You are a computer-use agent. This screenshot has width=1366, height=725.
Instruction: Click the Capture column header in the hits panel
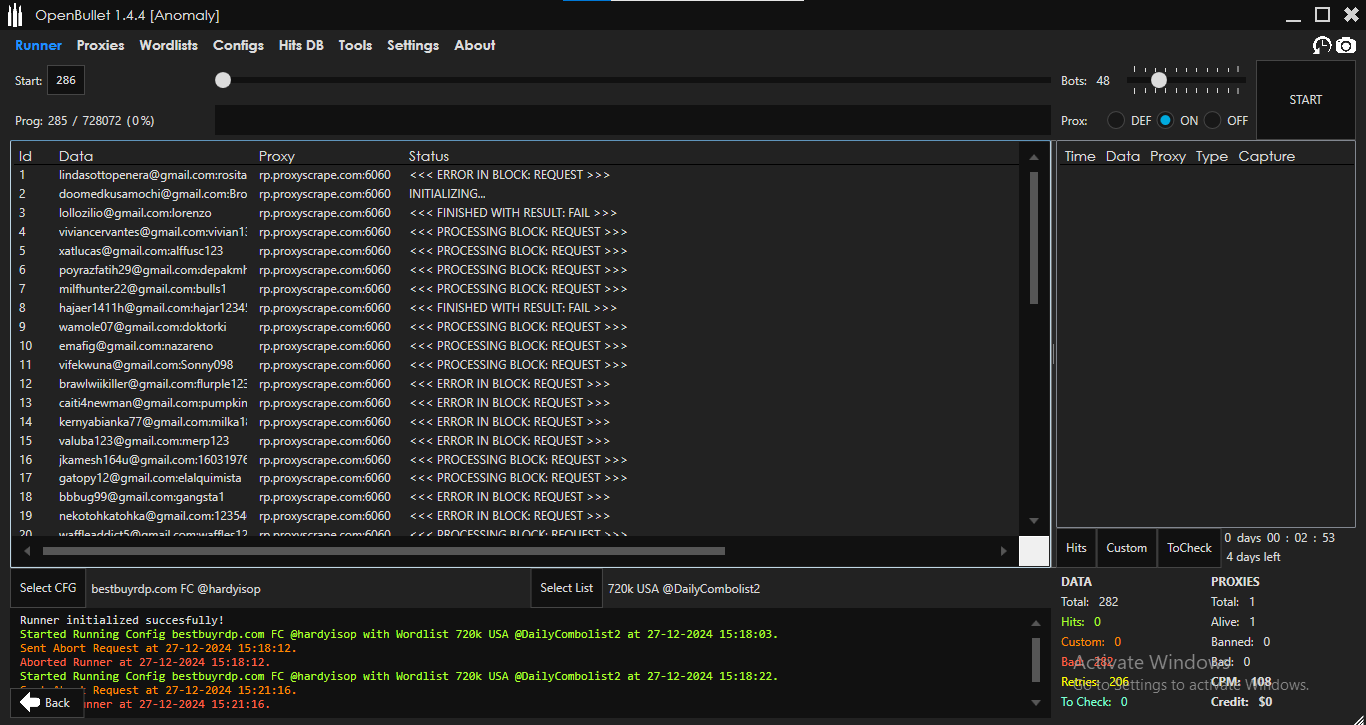click(x=1267, y=156)
